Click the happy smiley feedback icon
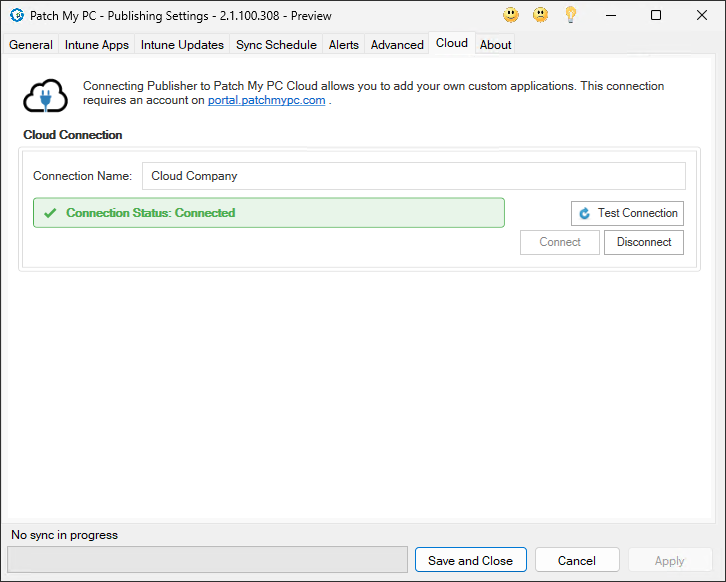The image size is (726, 582). click(x=511, y=15)
